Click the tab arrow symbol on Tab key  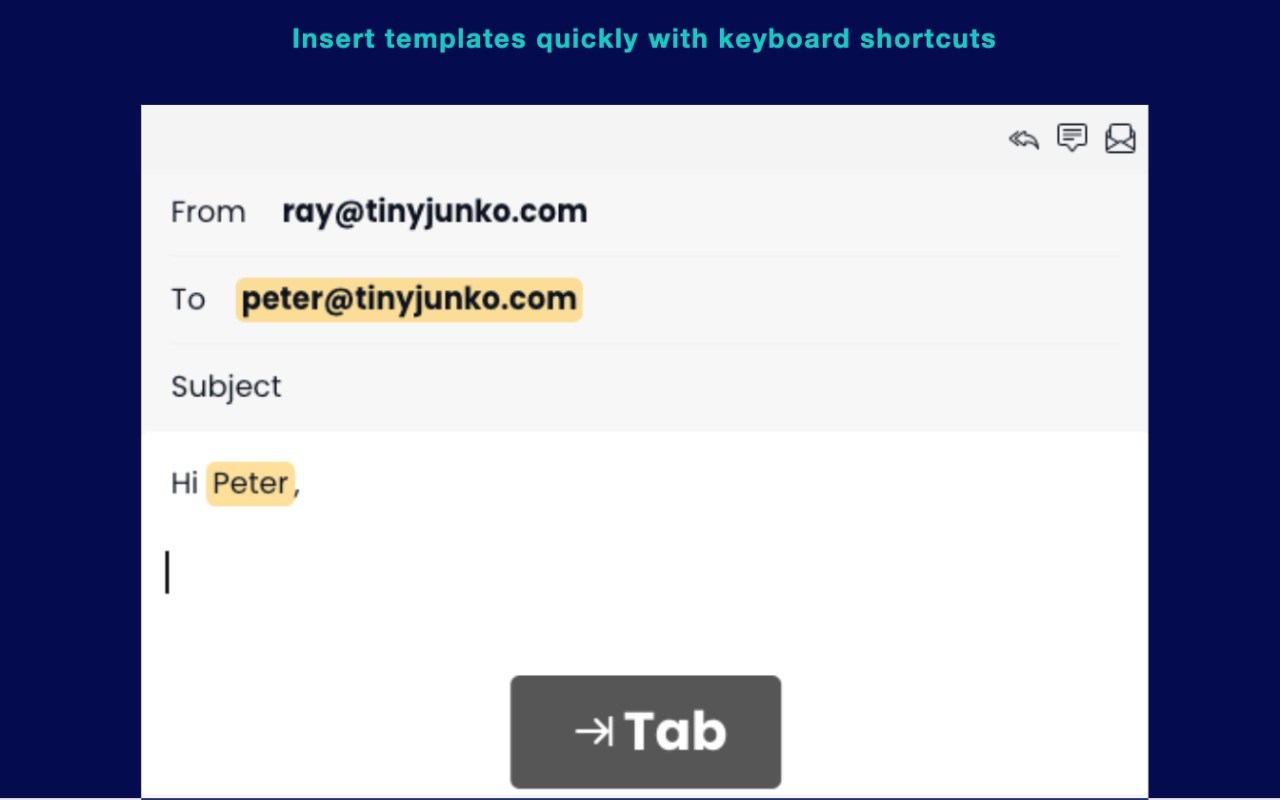pos(594,732)
